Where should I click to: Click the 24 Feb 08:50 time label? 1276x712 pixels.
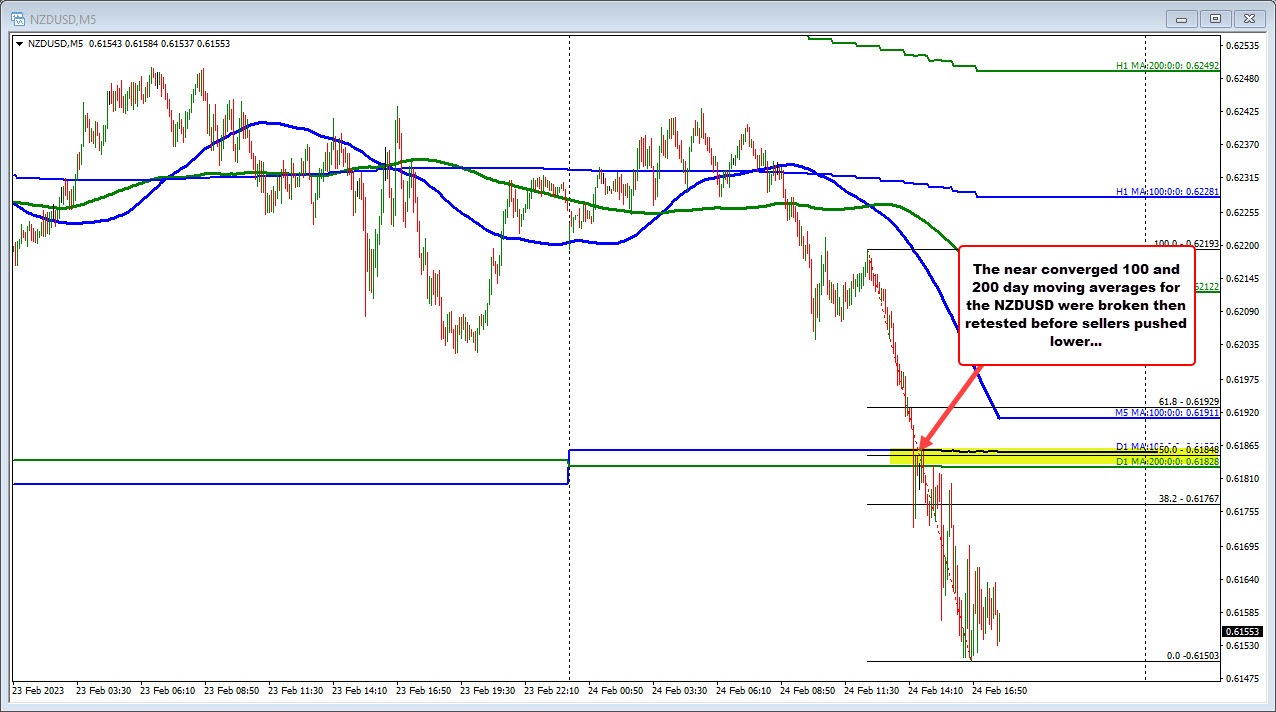point(807,691)
